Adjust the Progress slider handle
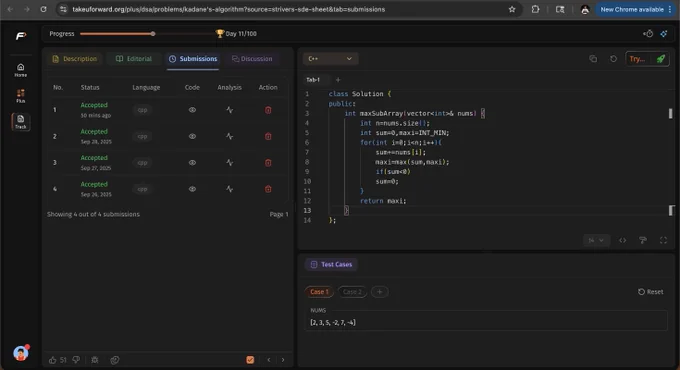 pyautogui.click(x=153, y=34)
